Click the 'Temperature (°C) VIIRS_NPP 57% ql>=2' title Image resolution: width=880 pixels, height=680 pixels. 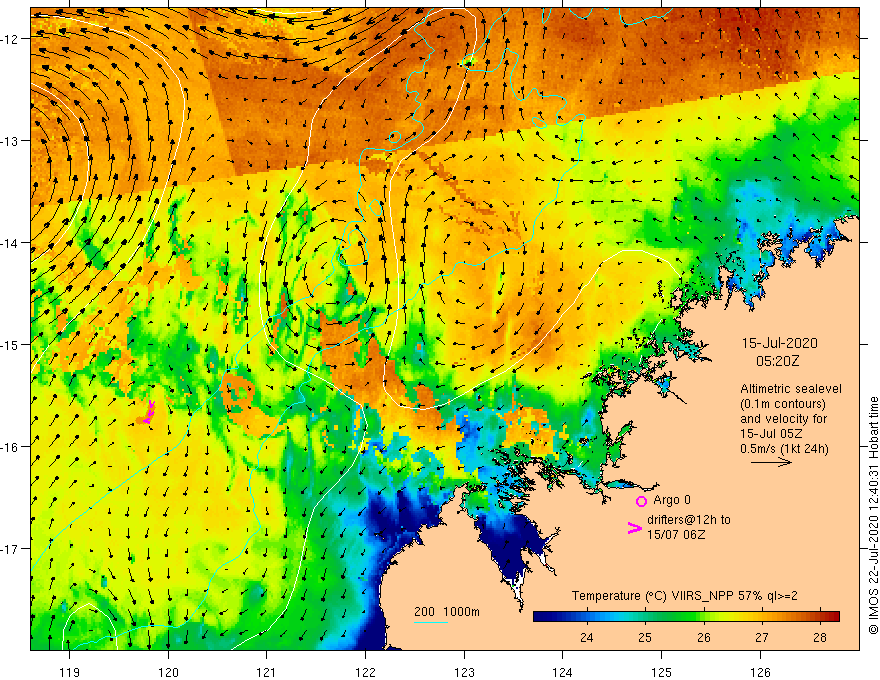coord(684,596)
